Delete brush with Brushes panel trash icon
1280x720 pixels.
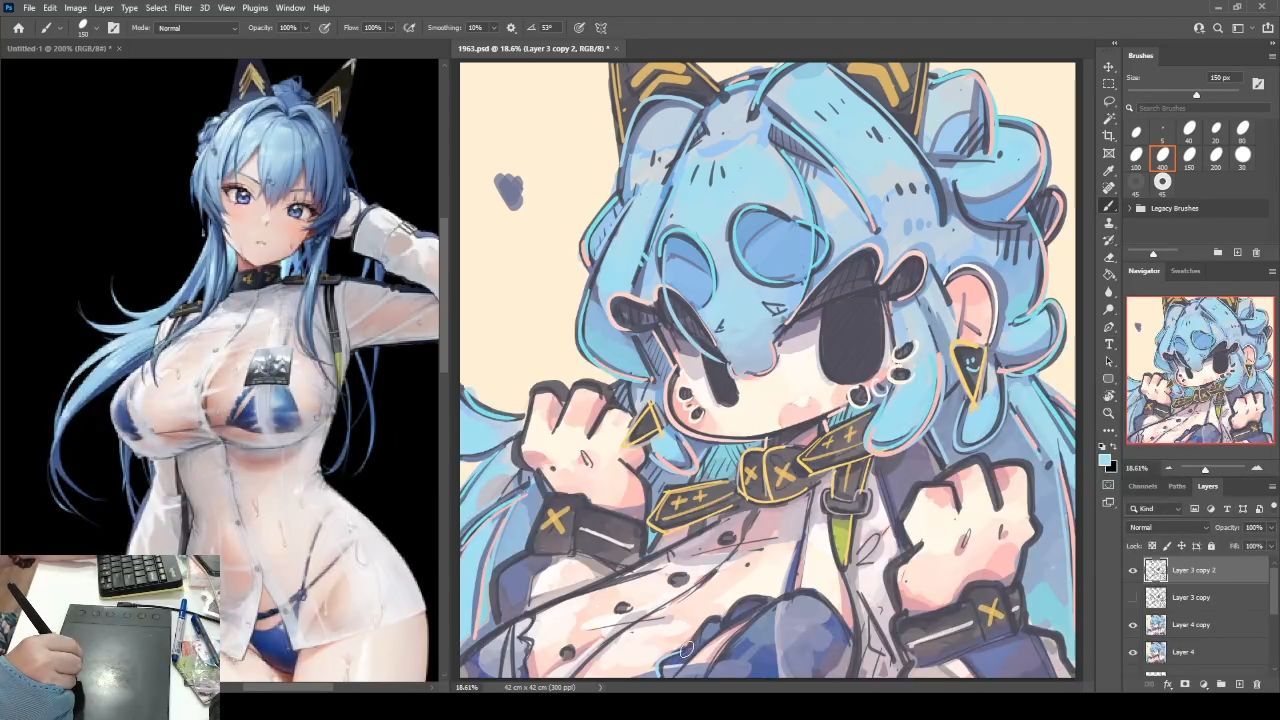1257,253
